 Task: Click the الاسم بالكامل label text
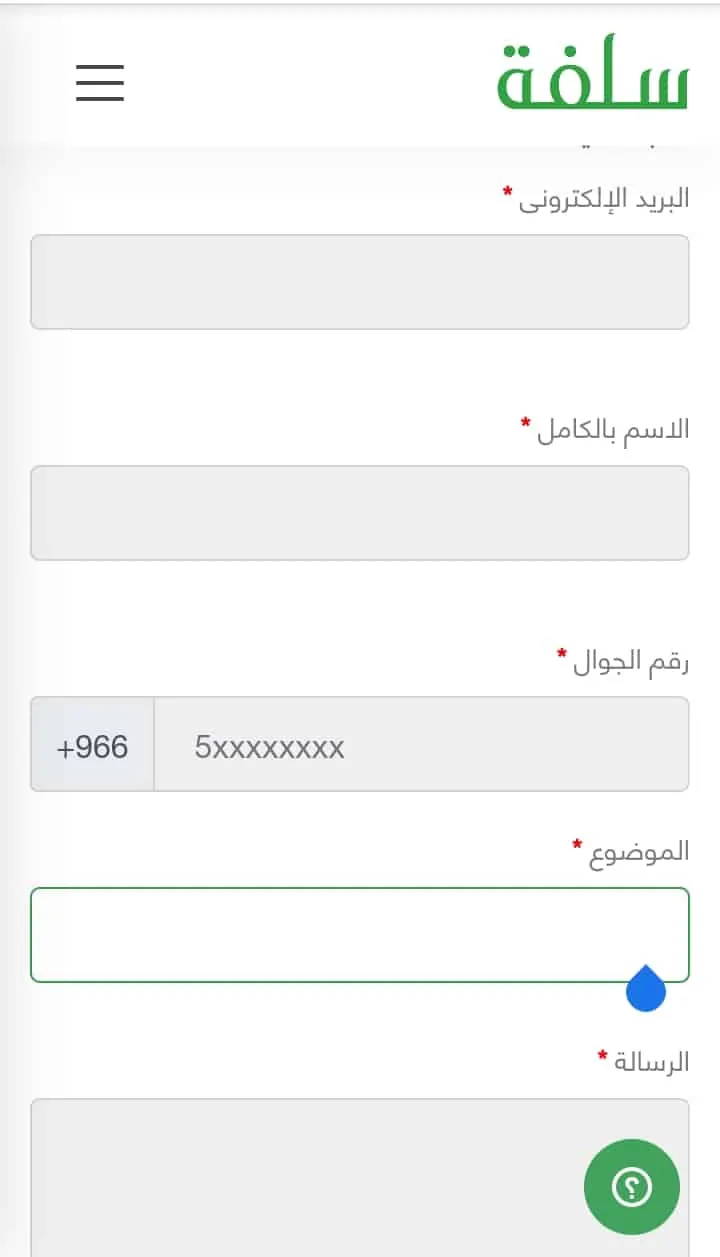point(613,430)
